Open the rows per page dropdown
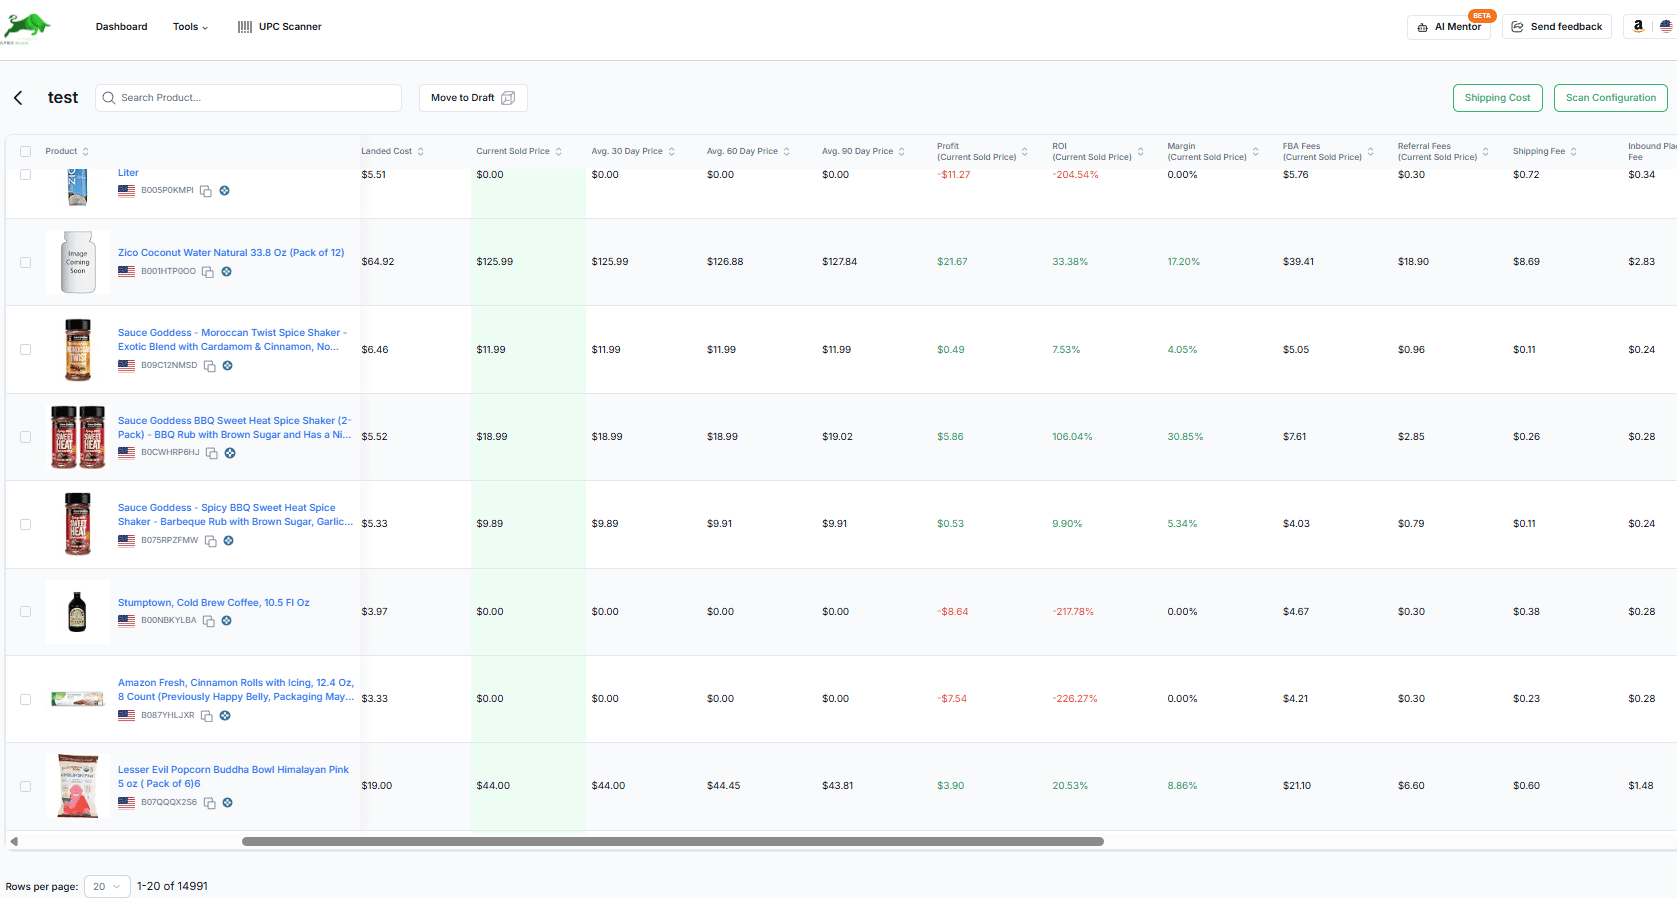The height and width of the screenshot is (898, 1677). click(107, 887)
